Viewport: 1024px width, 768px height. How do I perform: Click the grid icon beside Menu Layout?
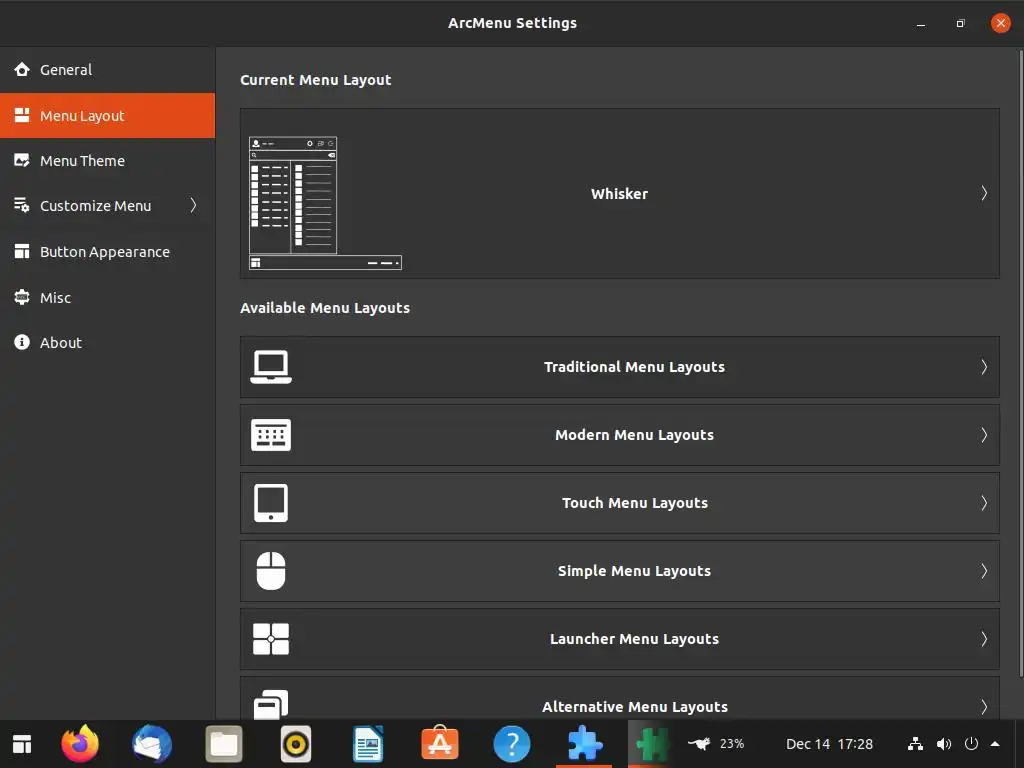pos(22,115)
